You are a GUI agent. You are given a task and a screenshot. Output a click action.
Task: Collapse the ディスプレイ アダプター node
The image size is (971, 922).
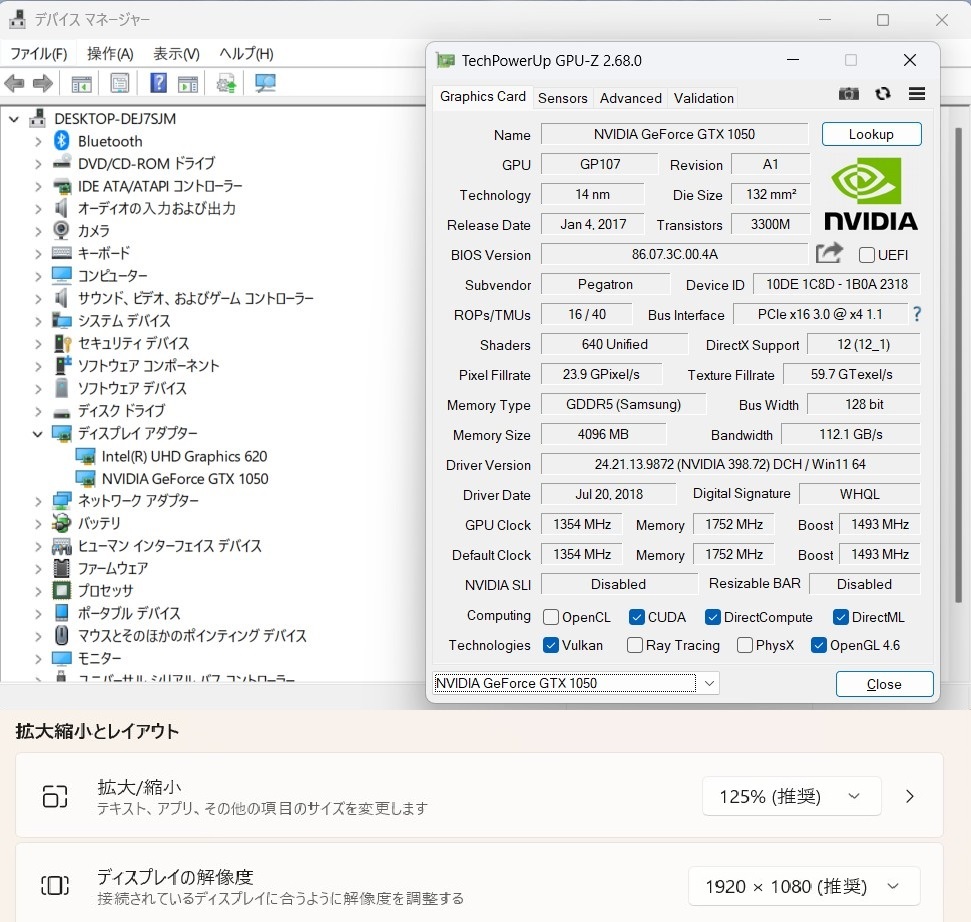38,433
